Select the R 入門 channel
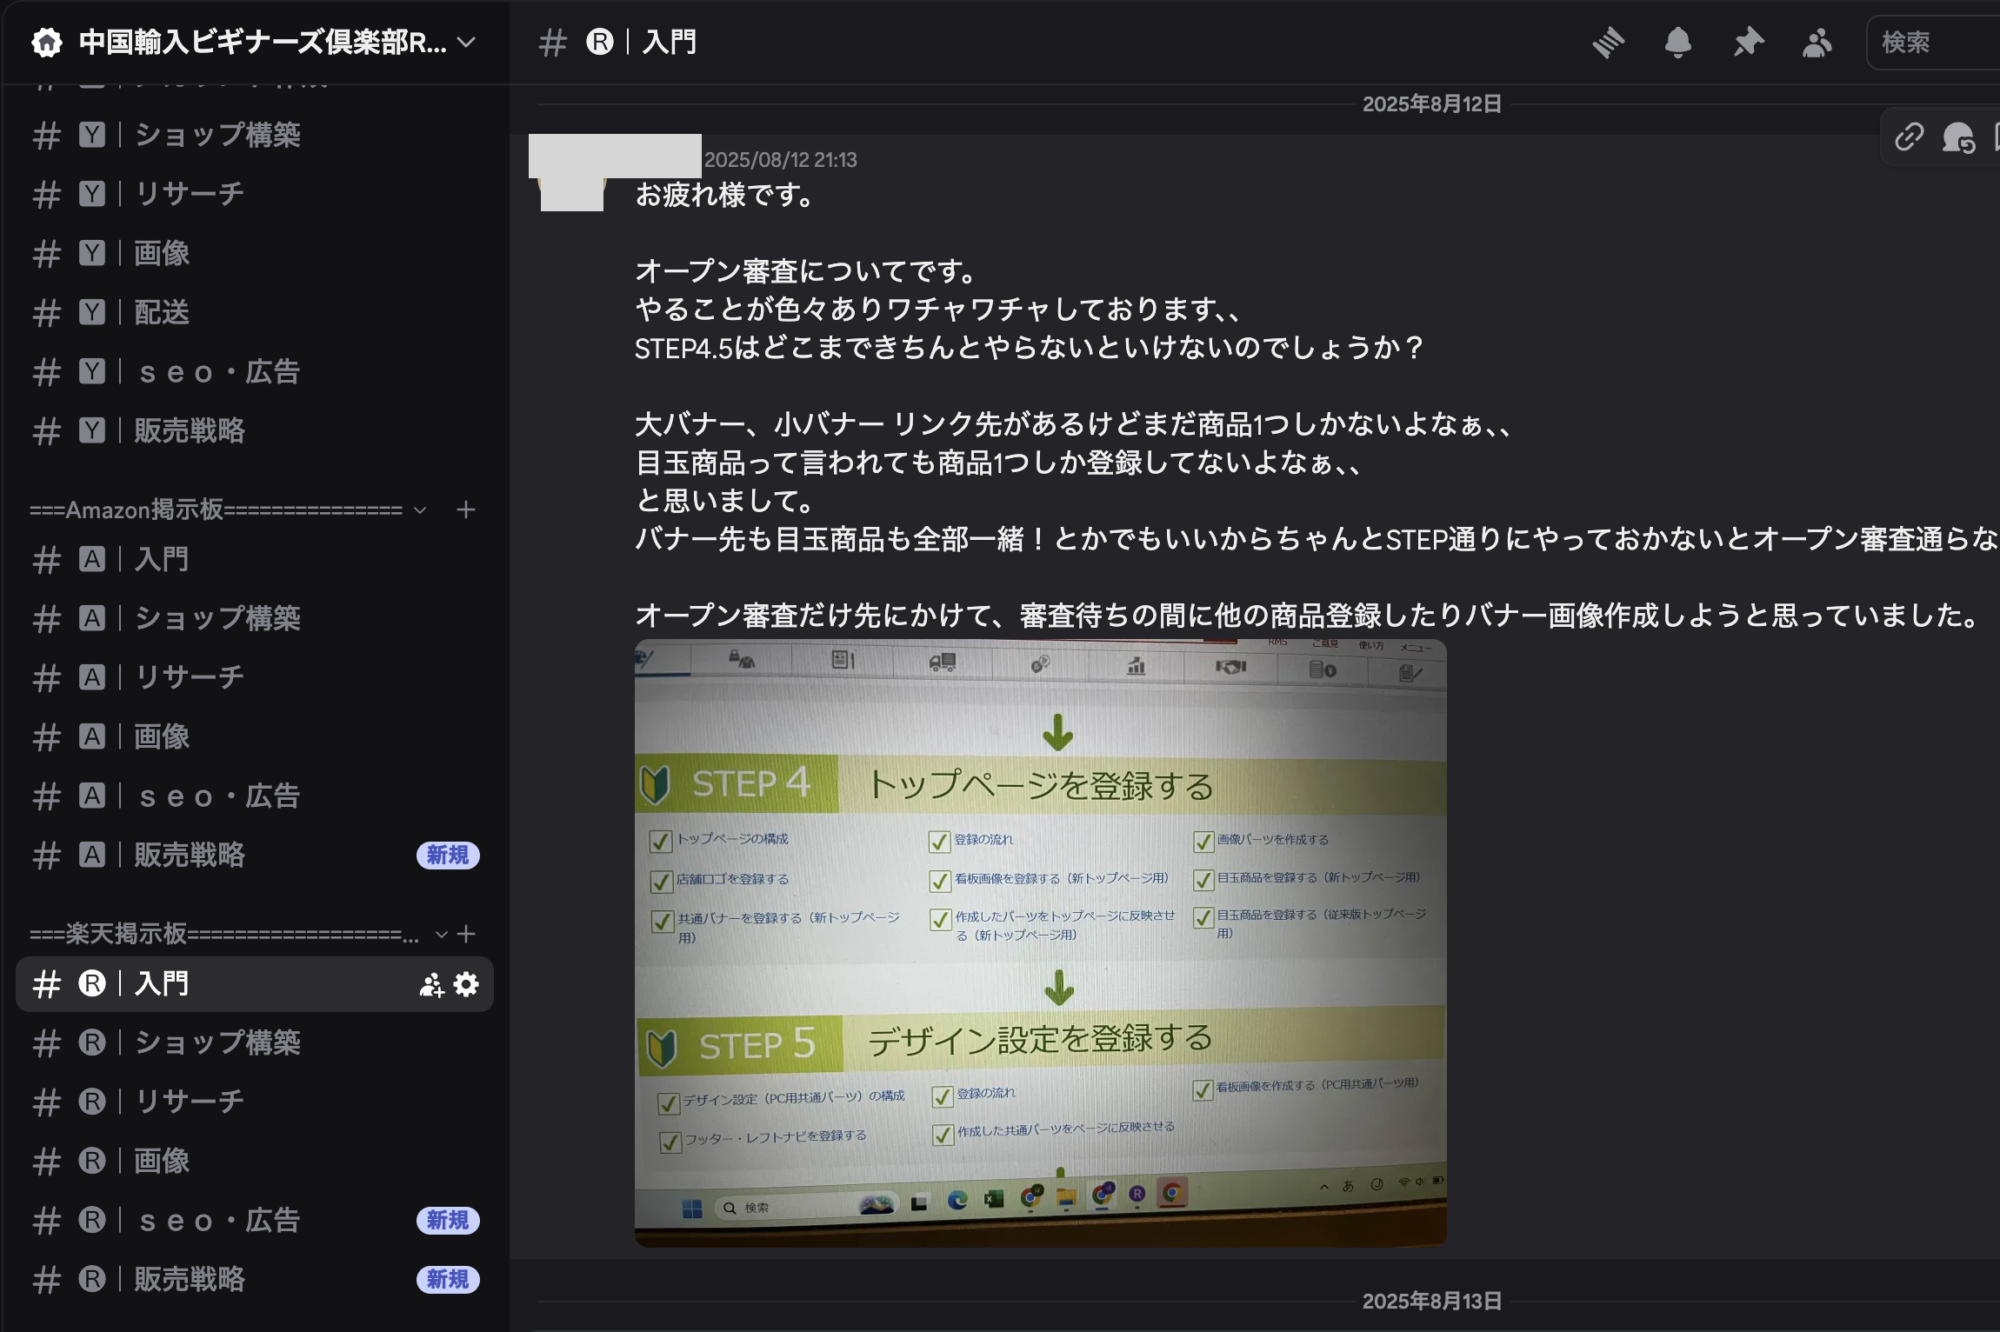Viewport: 2000px width, 1332px height. tap(254, 984)
